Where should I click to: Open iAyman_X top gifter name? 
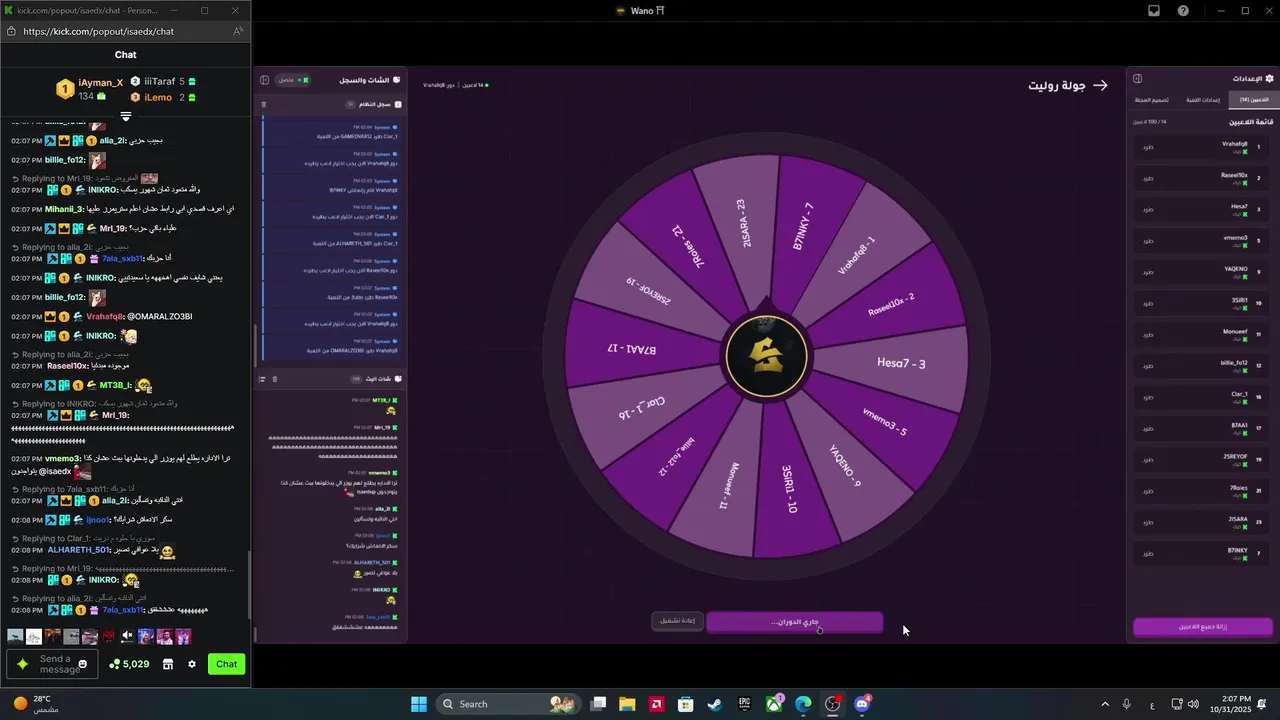coord(101,82)
